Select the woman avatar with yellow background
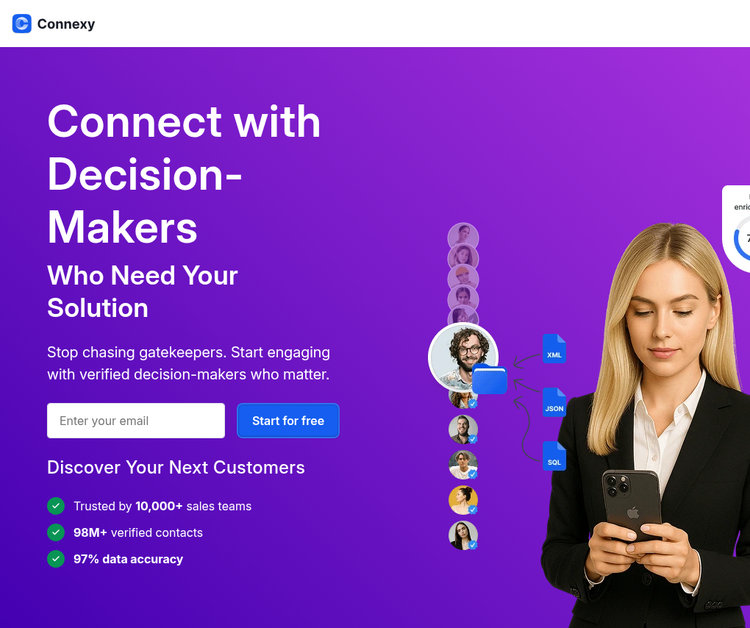Image resolution: width=750 pixels, height=628 pixels. [463, 500]
